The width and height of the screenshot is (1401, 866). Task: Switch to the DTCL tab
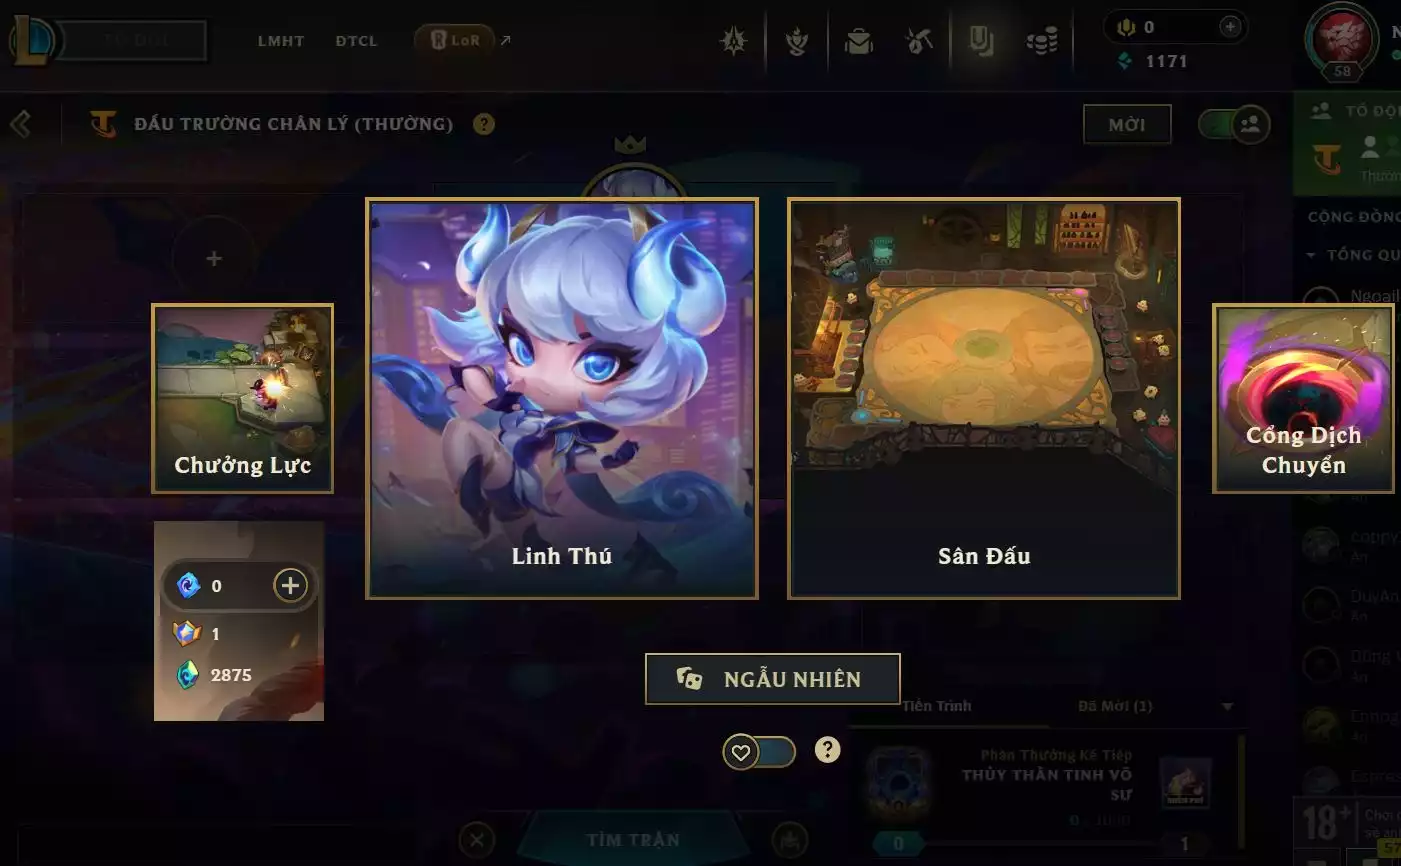click(356, 41)
